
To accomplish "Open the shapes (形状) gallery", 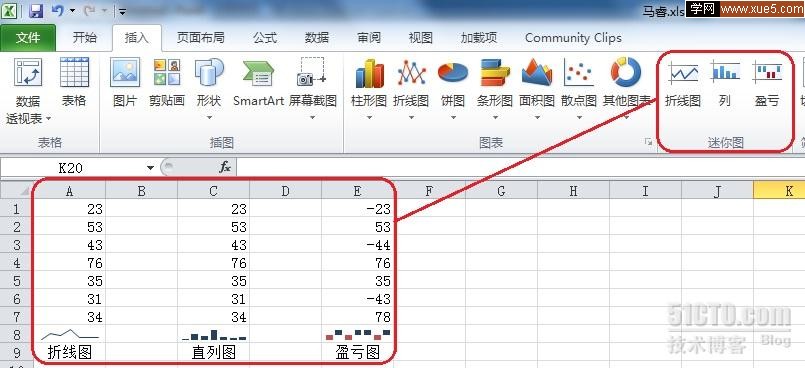I will point(209,82).
